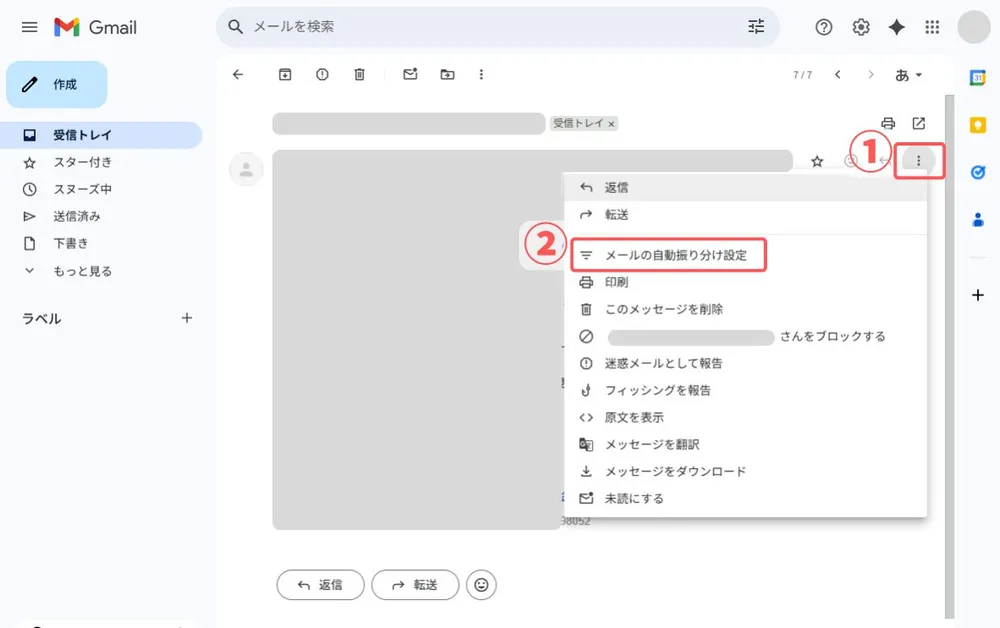Select メッセージを翻訳 menu item
Screen dimensions: 1000x628
[746, 444]
